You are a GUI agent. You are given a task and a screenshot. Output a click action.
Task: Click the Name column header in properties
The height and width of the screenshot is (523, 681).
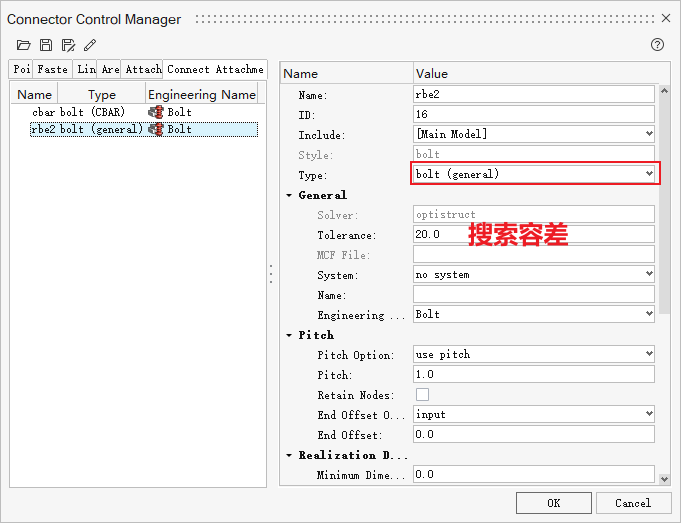[x=347, y=73]
